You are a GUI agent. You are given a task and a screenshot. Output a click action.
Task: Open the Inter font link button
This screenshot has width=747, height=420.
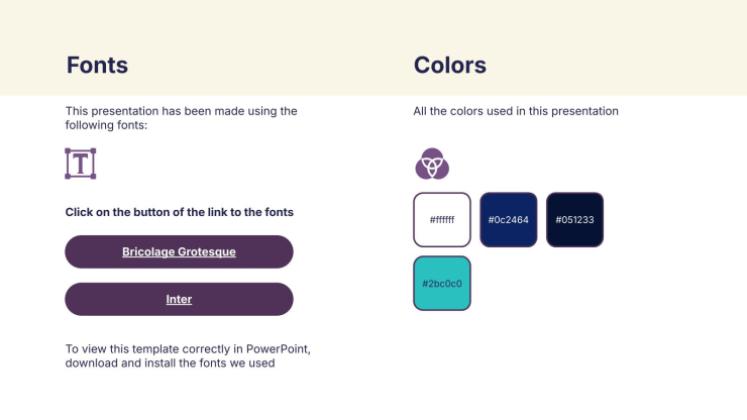point(179,299)
